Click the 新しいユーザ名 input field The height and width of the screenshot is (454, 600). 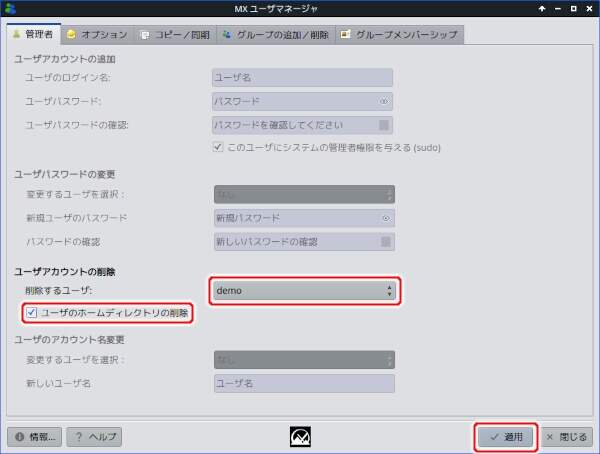[303, 384]
